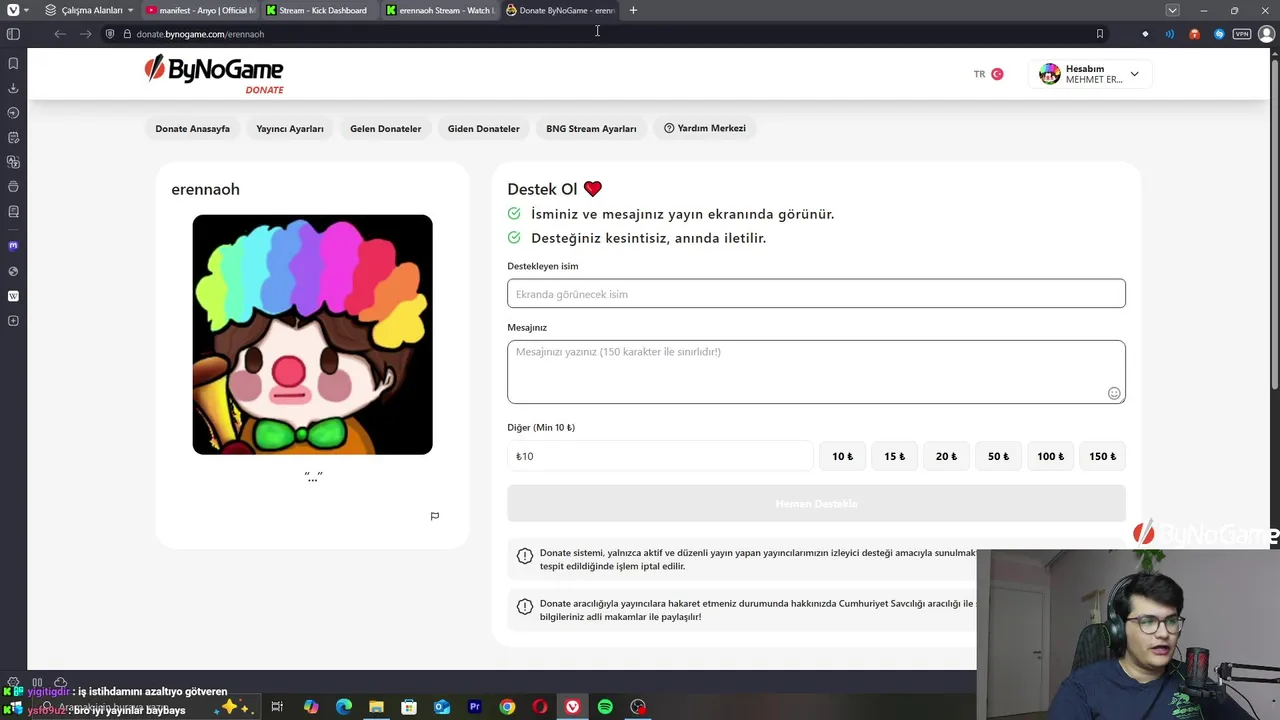Viewport: 1280px width, 720px height.
Task: Switch to the erennaoh Stream Kick tab
Action: click(440, 10)
